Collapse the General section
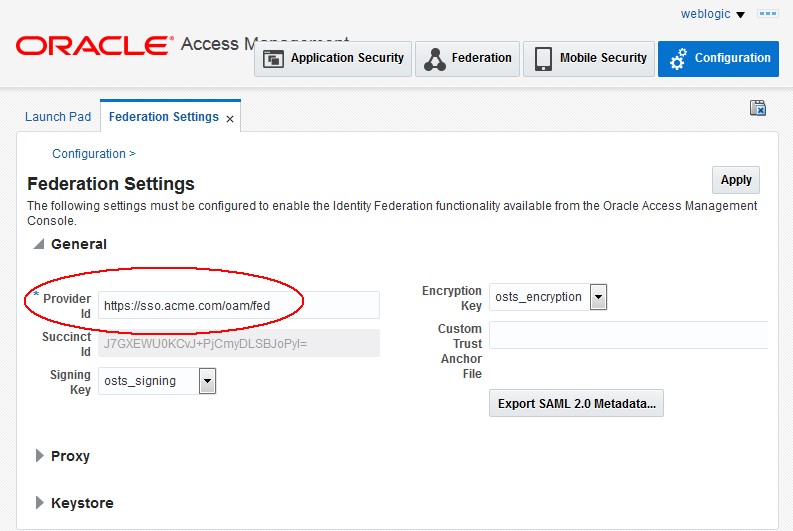Image resolution: width=793 pixels, height=531 pixels. (x=39, y=244)
